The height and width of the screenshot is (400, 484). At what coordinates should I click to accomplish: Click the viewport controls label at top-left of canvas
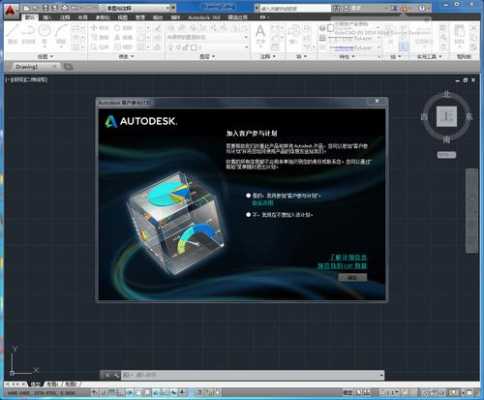point(27,79)
